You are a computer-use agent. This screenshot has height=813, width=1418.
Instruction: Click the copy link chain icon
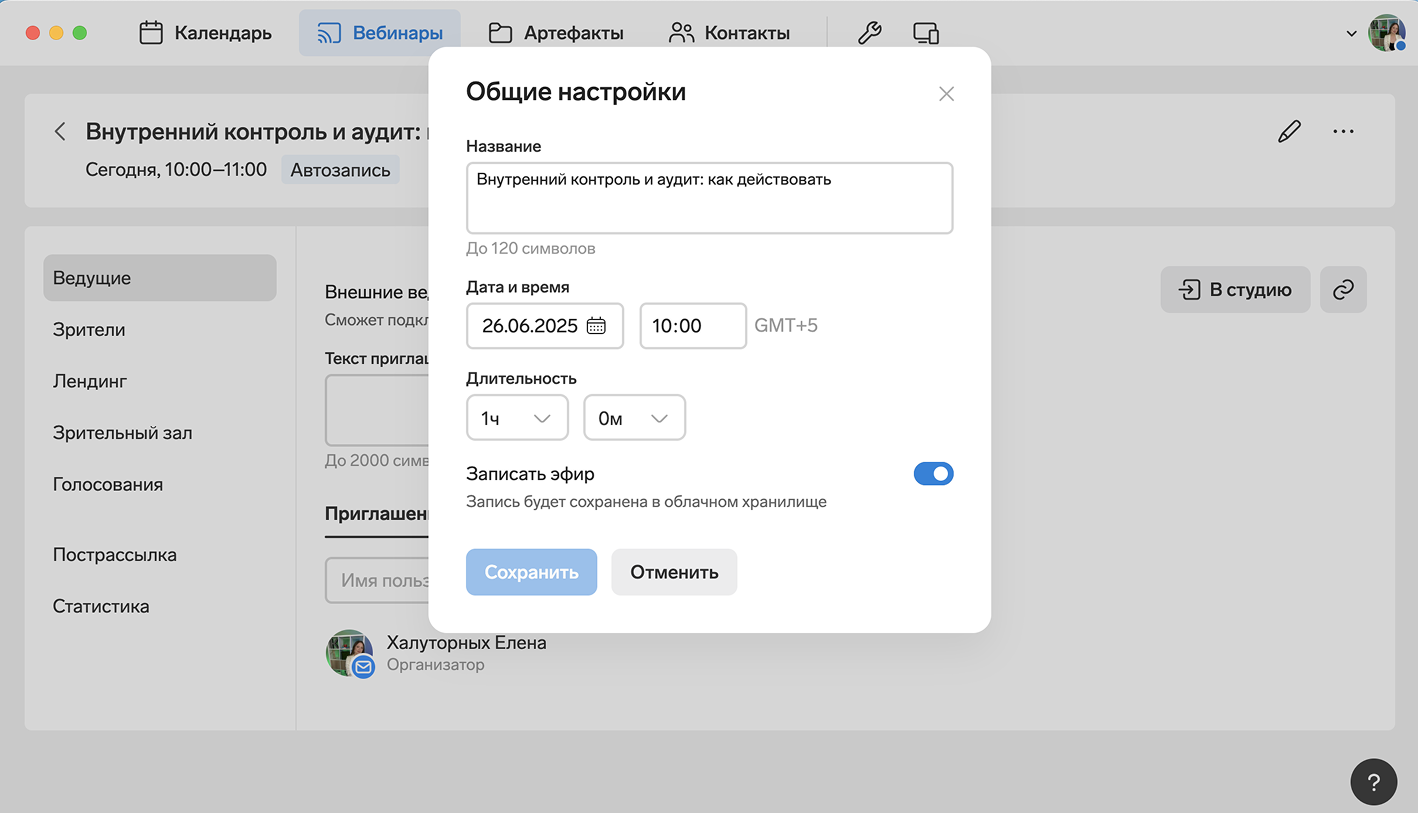(1343, 290)
